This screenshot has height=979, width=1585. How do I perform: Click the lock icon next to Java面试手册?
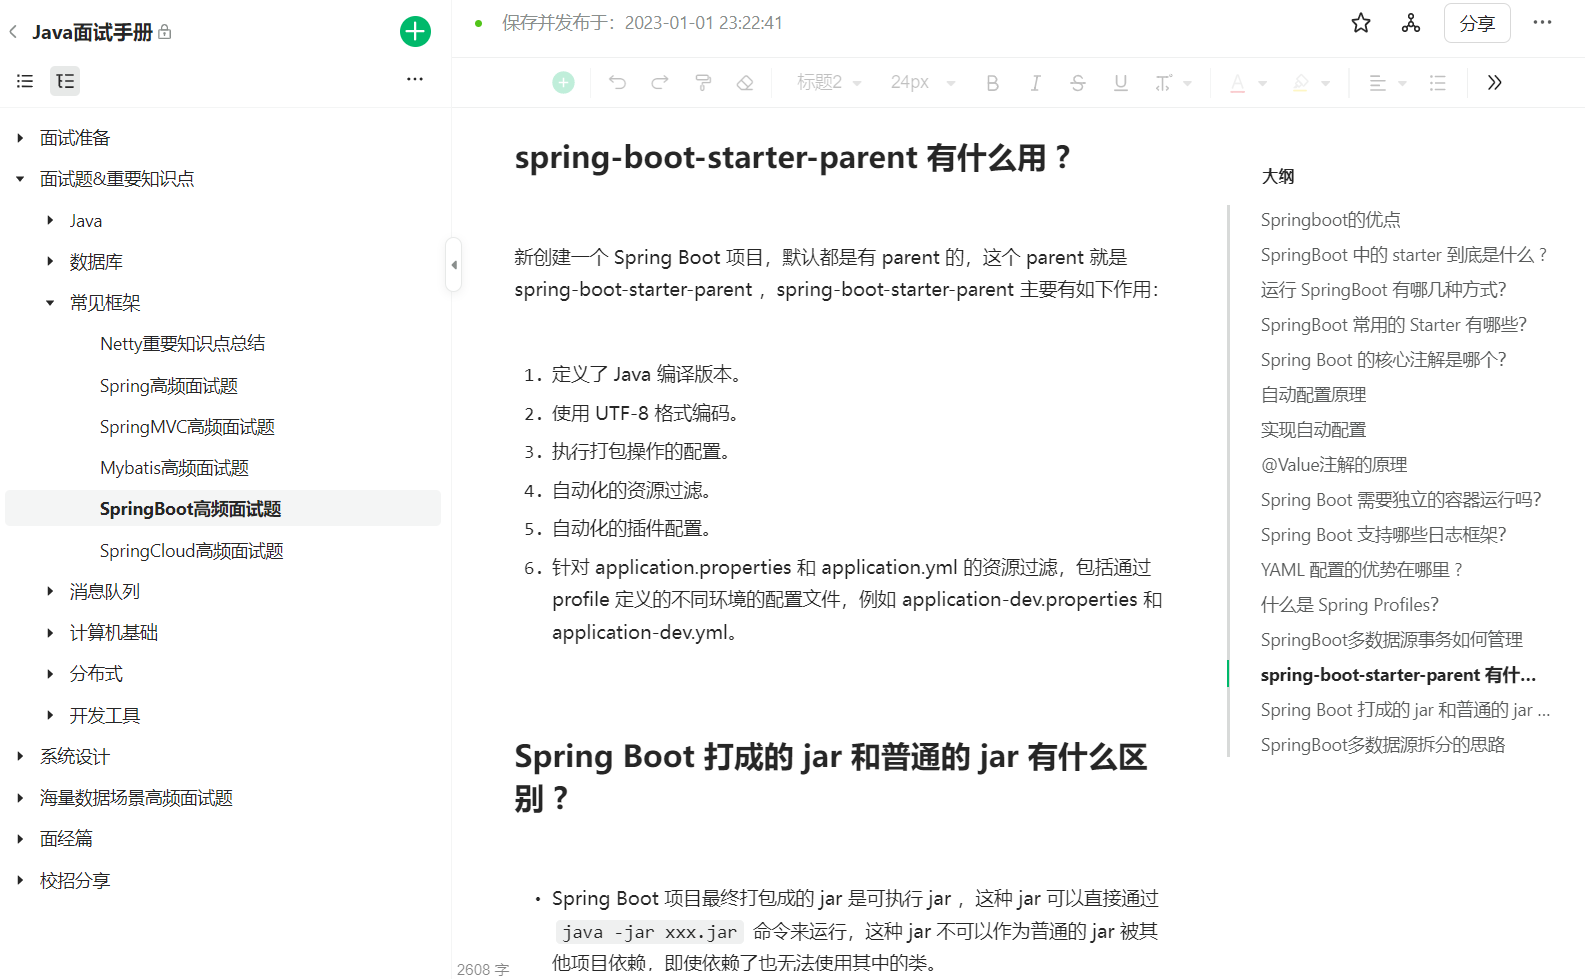coord(165,32)
